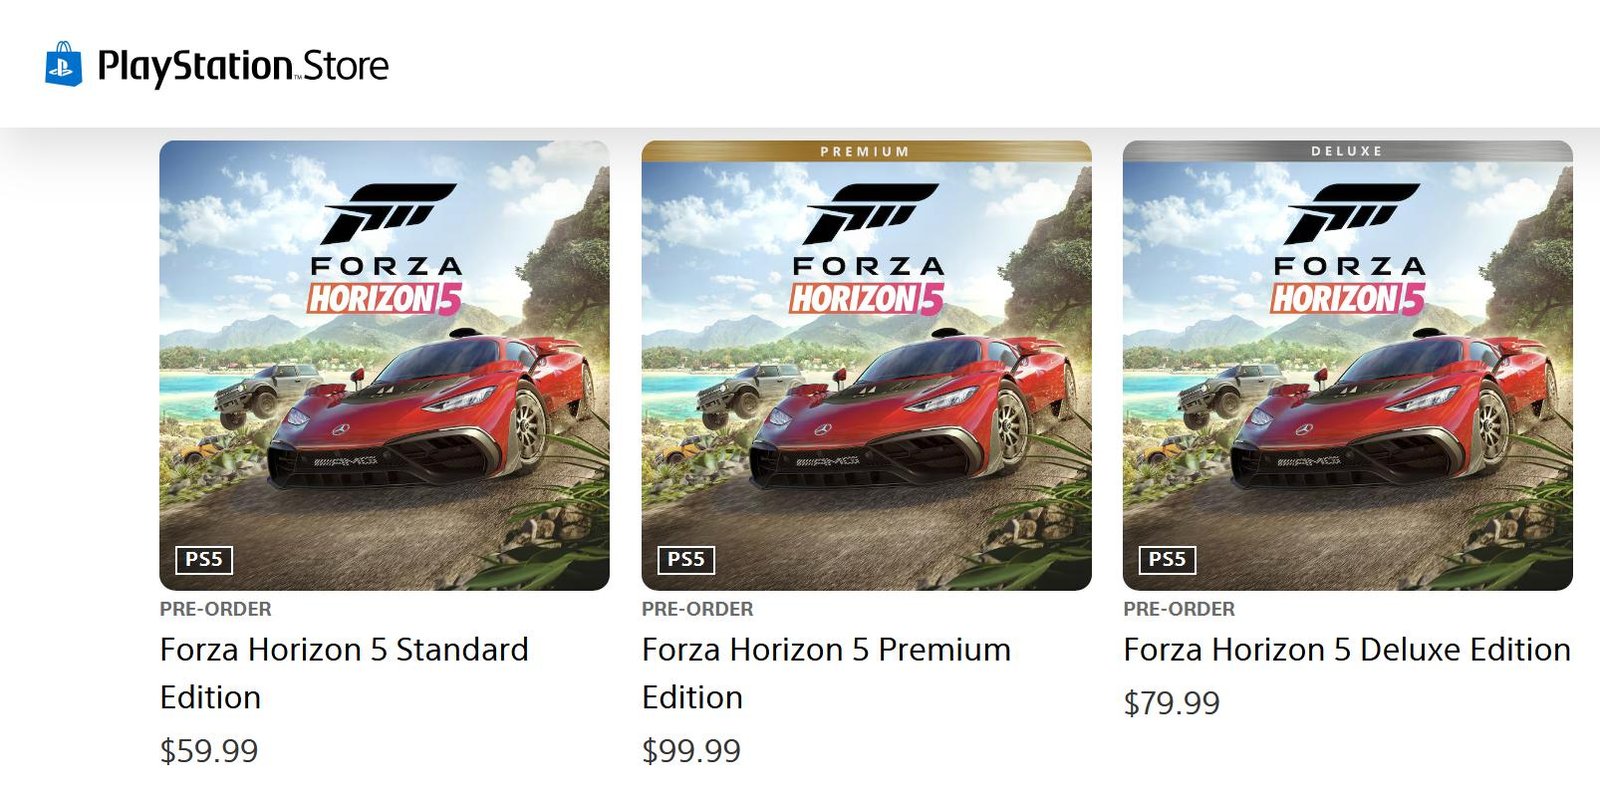Click PRE-ORDER label above Deluxe Edition title

pyautogui.click(x=1178, y=609)
